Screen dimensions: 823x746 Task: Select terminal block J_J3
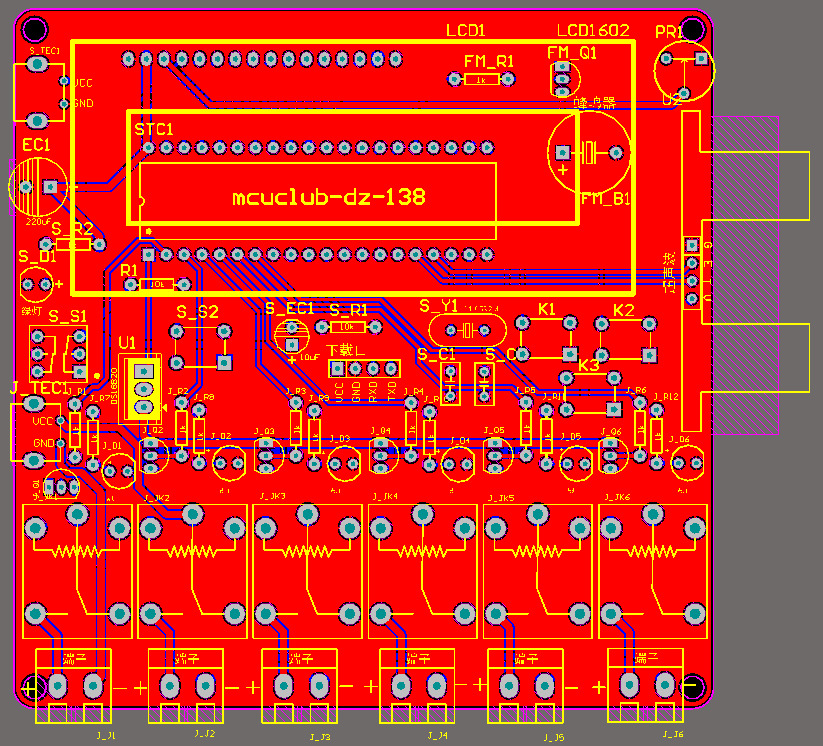pos(300,686)
